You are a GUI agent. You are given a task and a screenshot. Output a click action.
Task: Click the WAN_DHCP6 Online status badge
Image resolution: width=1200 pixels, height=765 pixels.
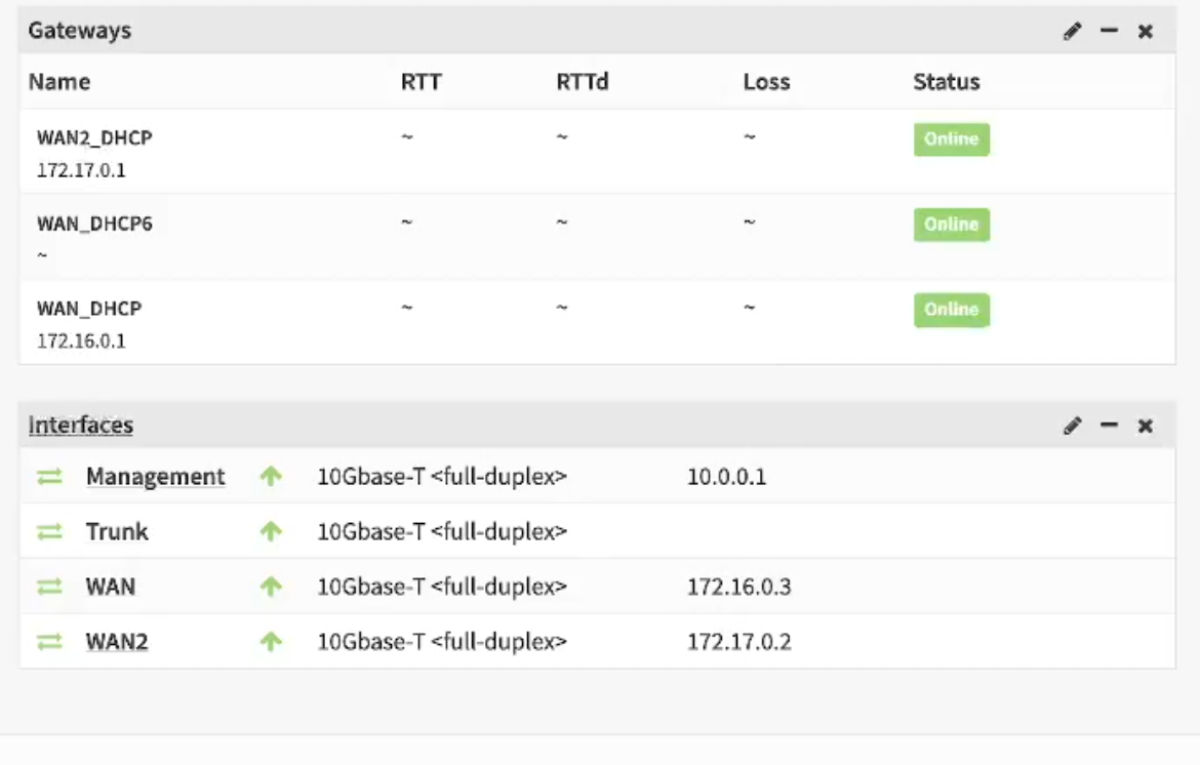click(x=951, y=225)
